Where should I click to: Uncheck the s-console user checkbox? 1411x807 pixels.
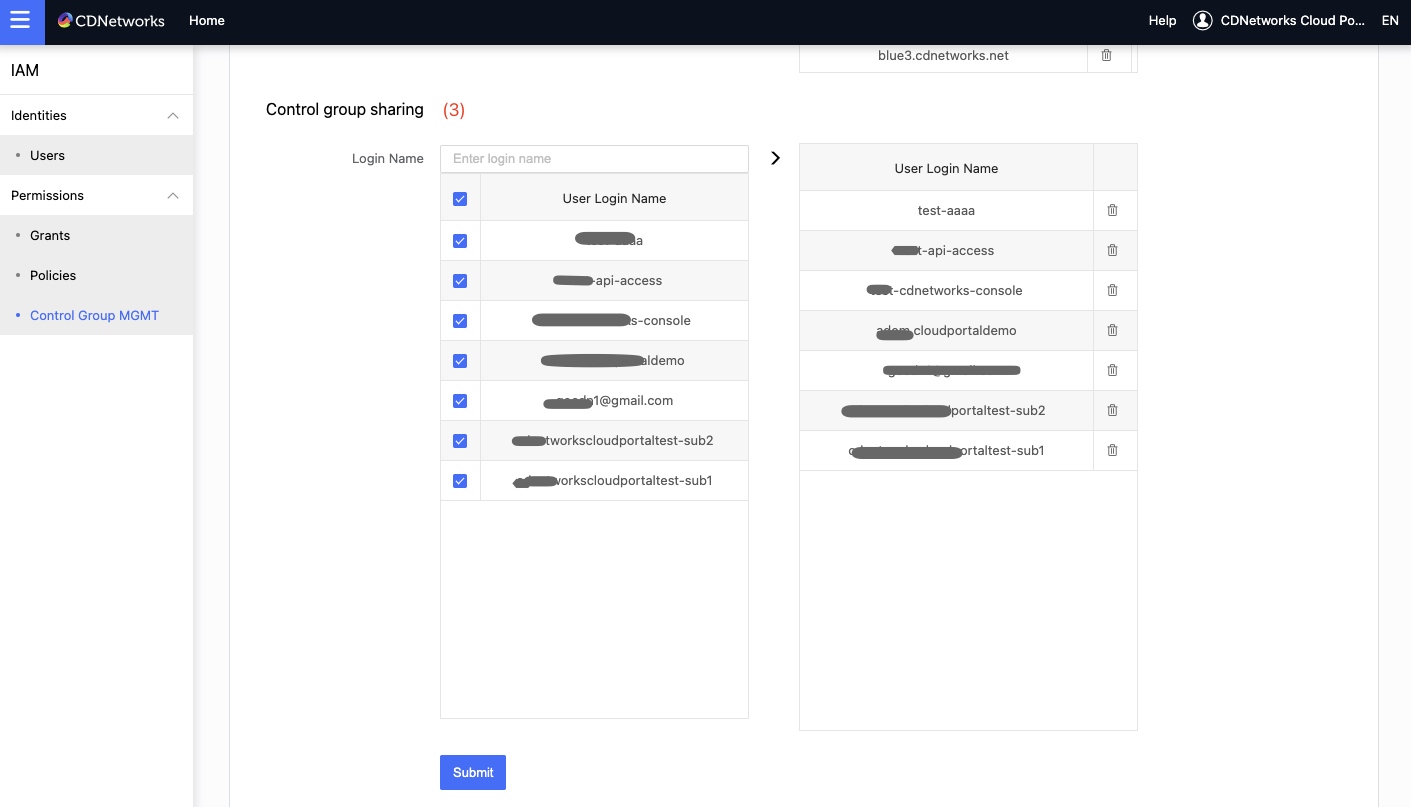(x=460, y=321)
